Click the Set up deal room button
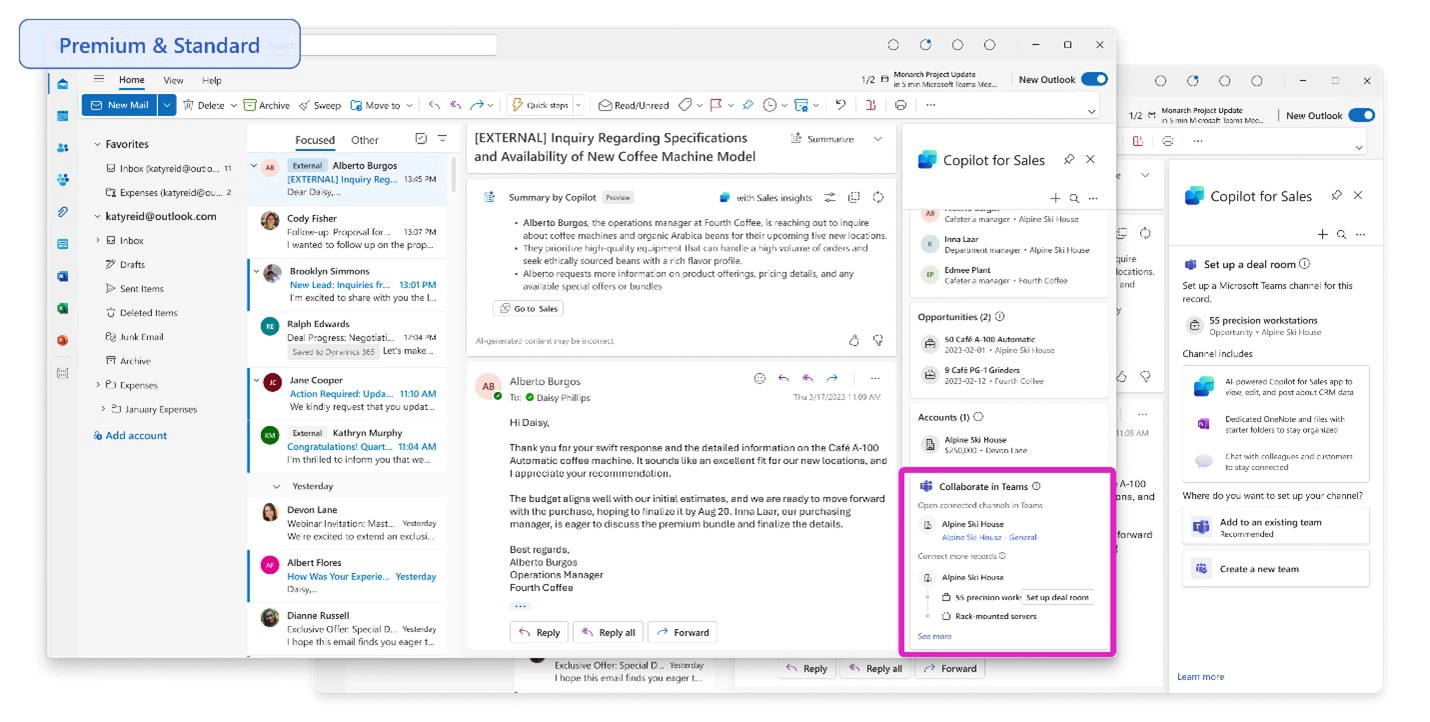Screen dimensions: 1430x722 [1057, 597]
